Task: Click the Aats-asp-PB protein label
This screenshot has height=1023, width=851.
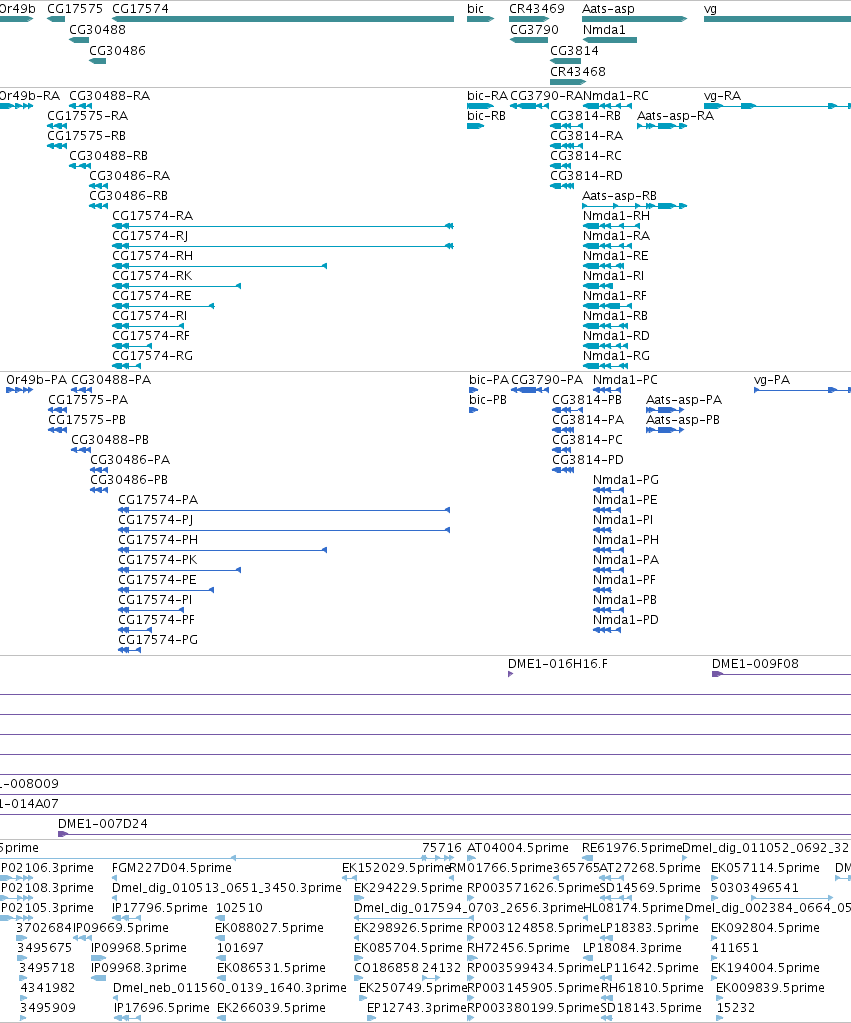Action: point(683,420)
